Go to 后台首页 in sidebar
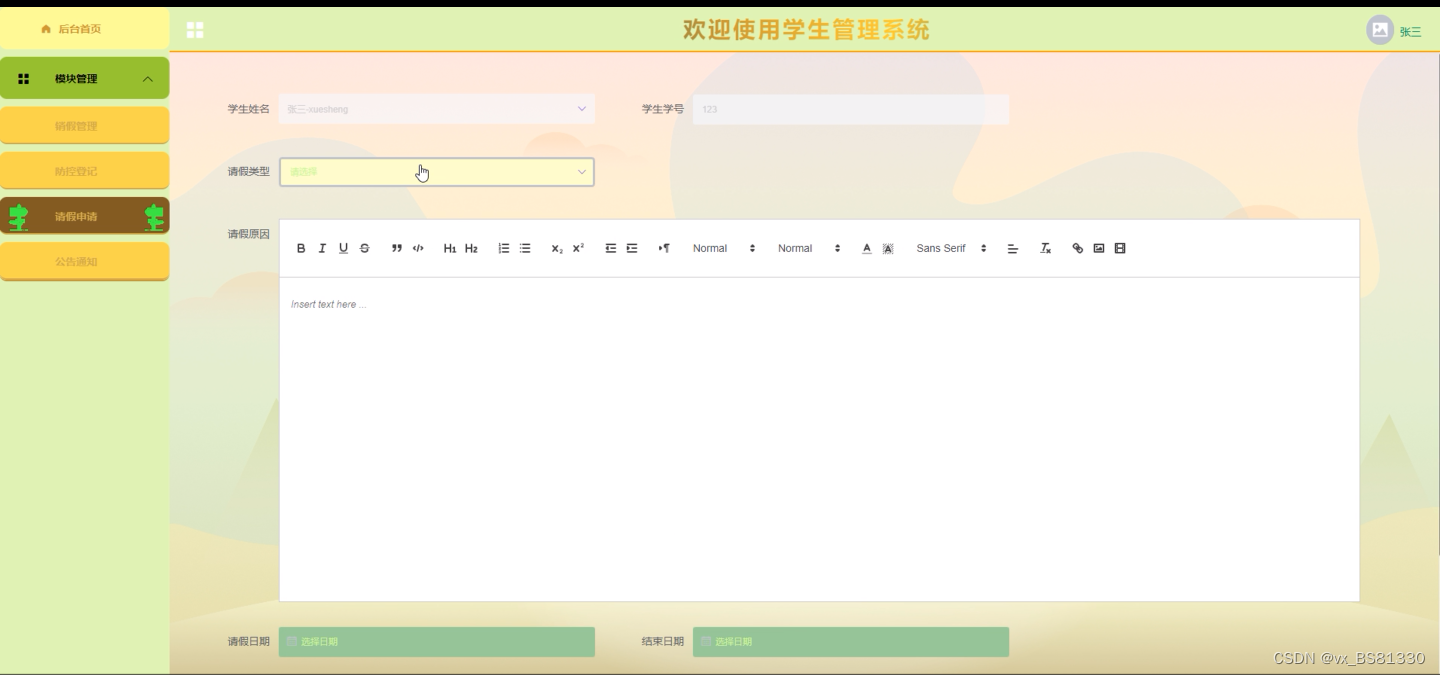This screenshot has height=675, width=1440. coord(80,29)
